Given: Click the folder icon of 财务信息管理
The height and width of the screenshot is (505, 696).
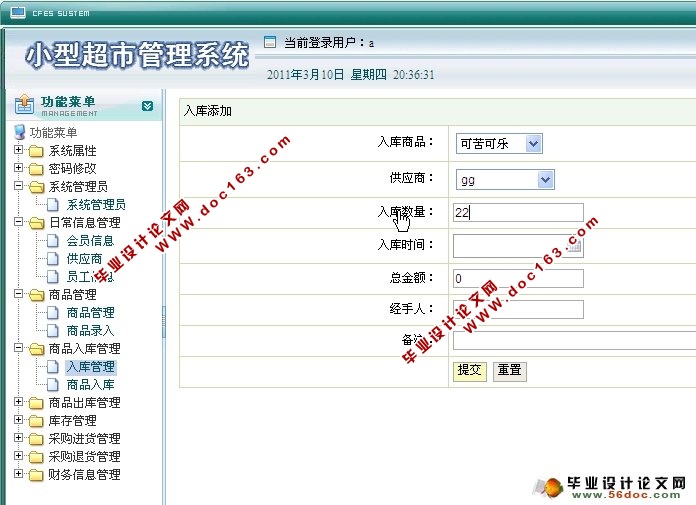Looking at the screenshot, I should [36, 475].
